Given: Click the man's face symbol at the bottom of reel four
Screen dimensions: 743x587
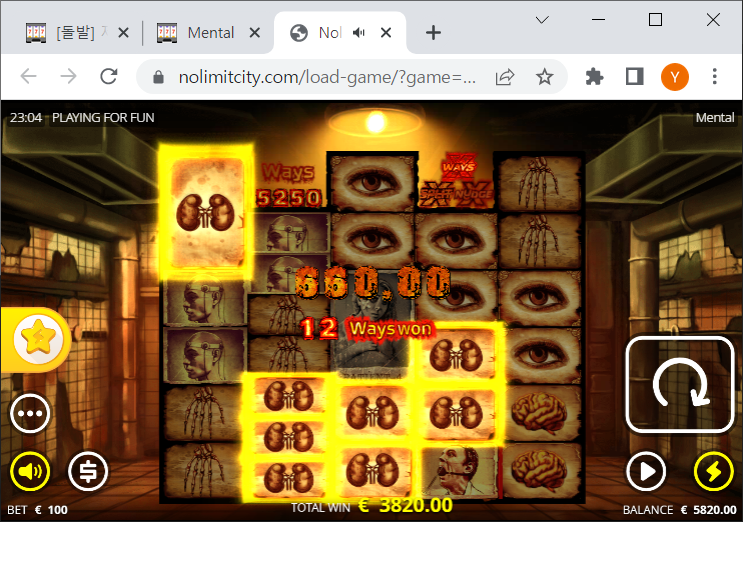Looking at the screenshot, I should (459, 471).
